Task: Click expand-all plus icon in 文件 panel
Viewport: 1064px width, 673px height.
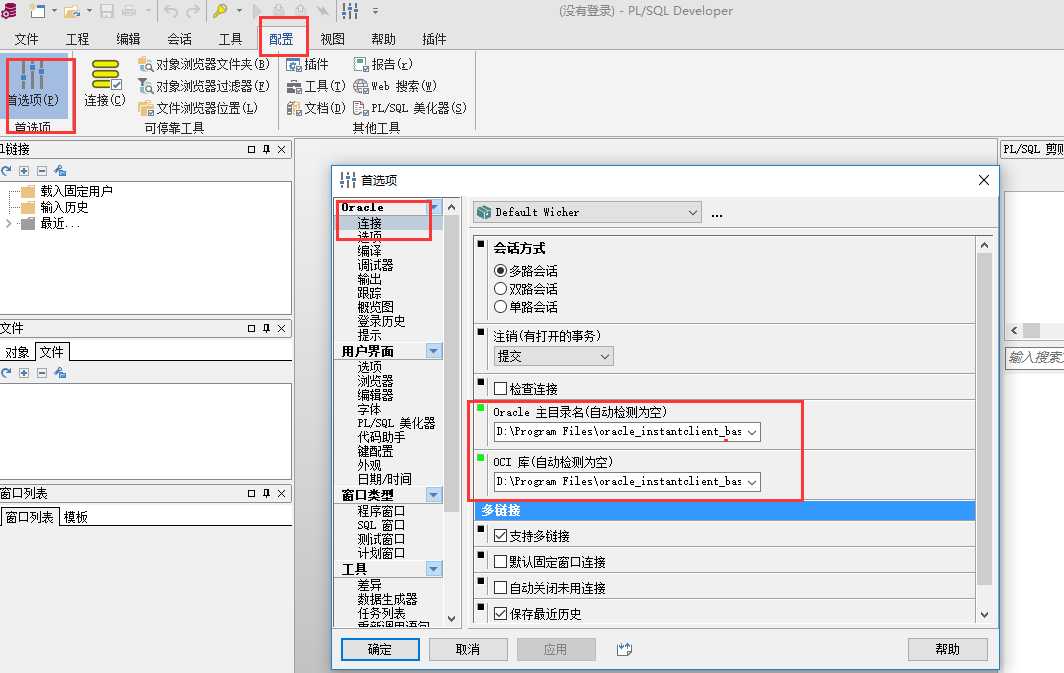Action: (x=24, y=372)
